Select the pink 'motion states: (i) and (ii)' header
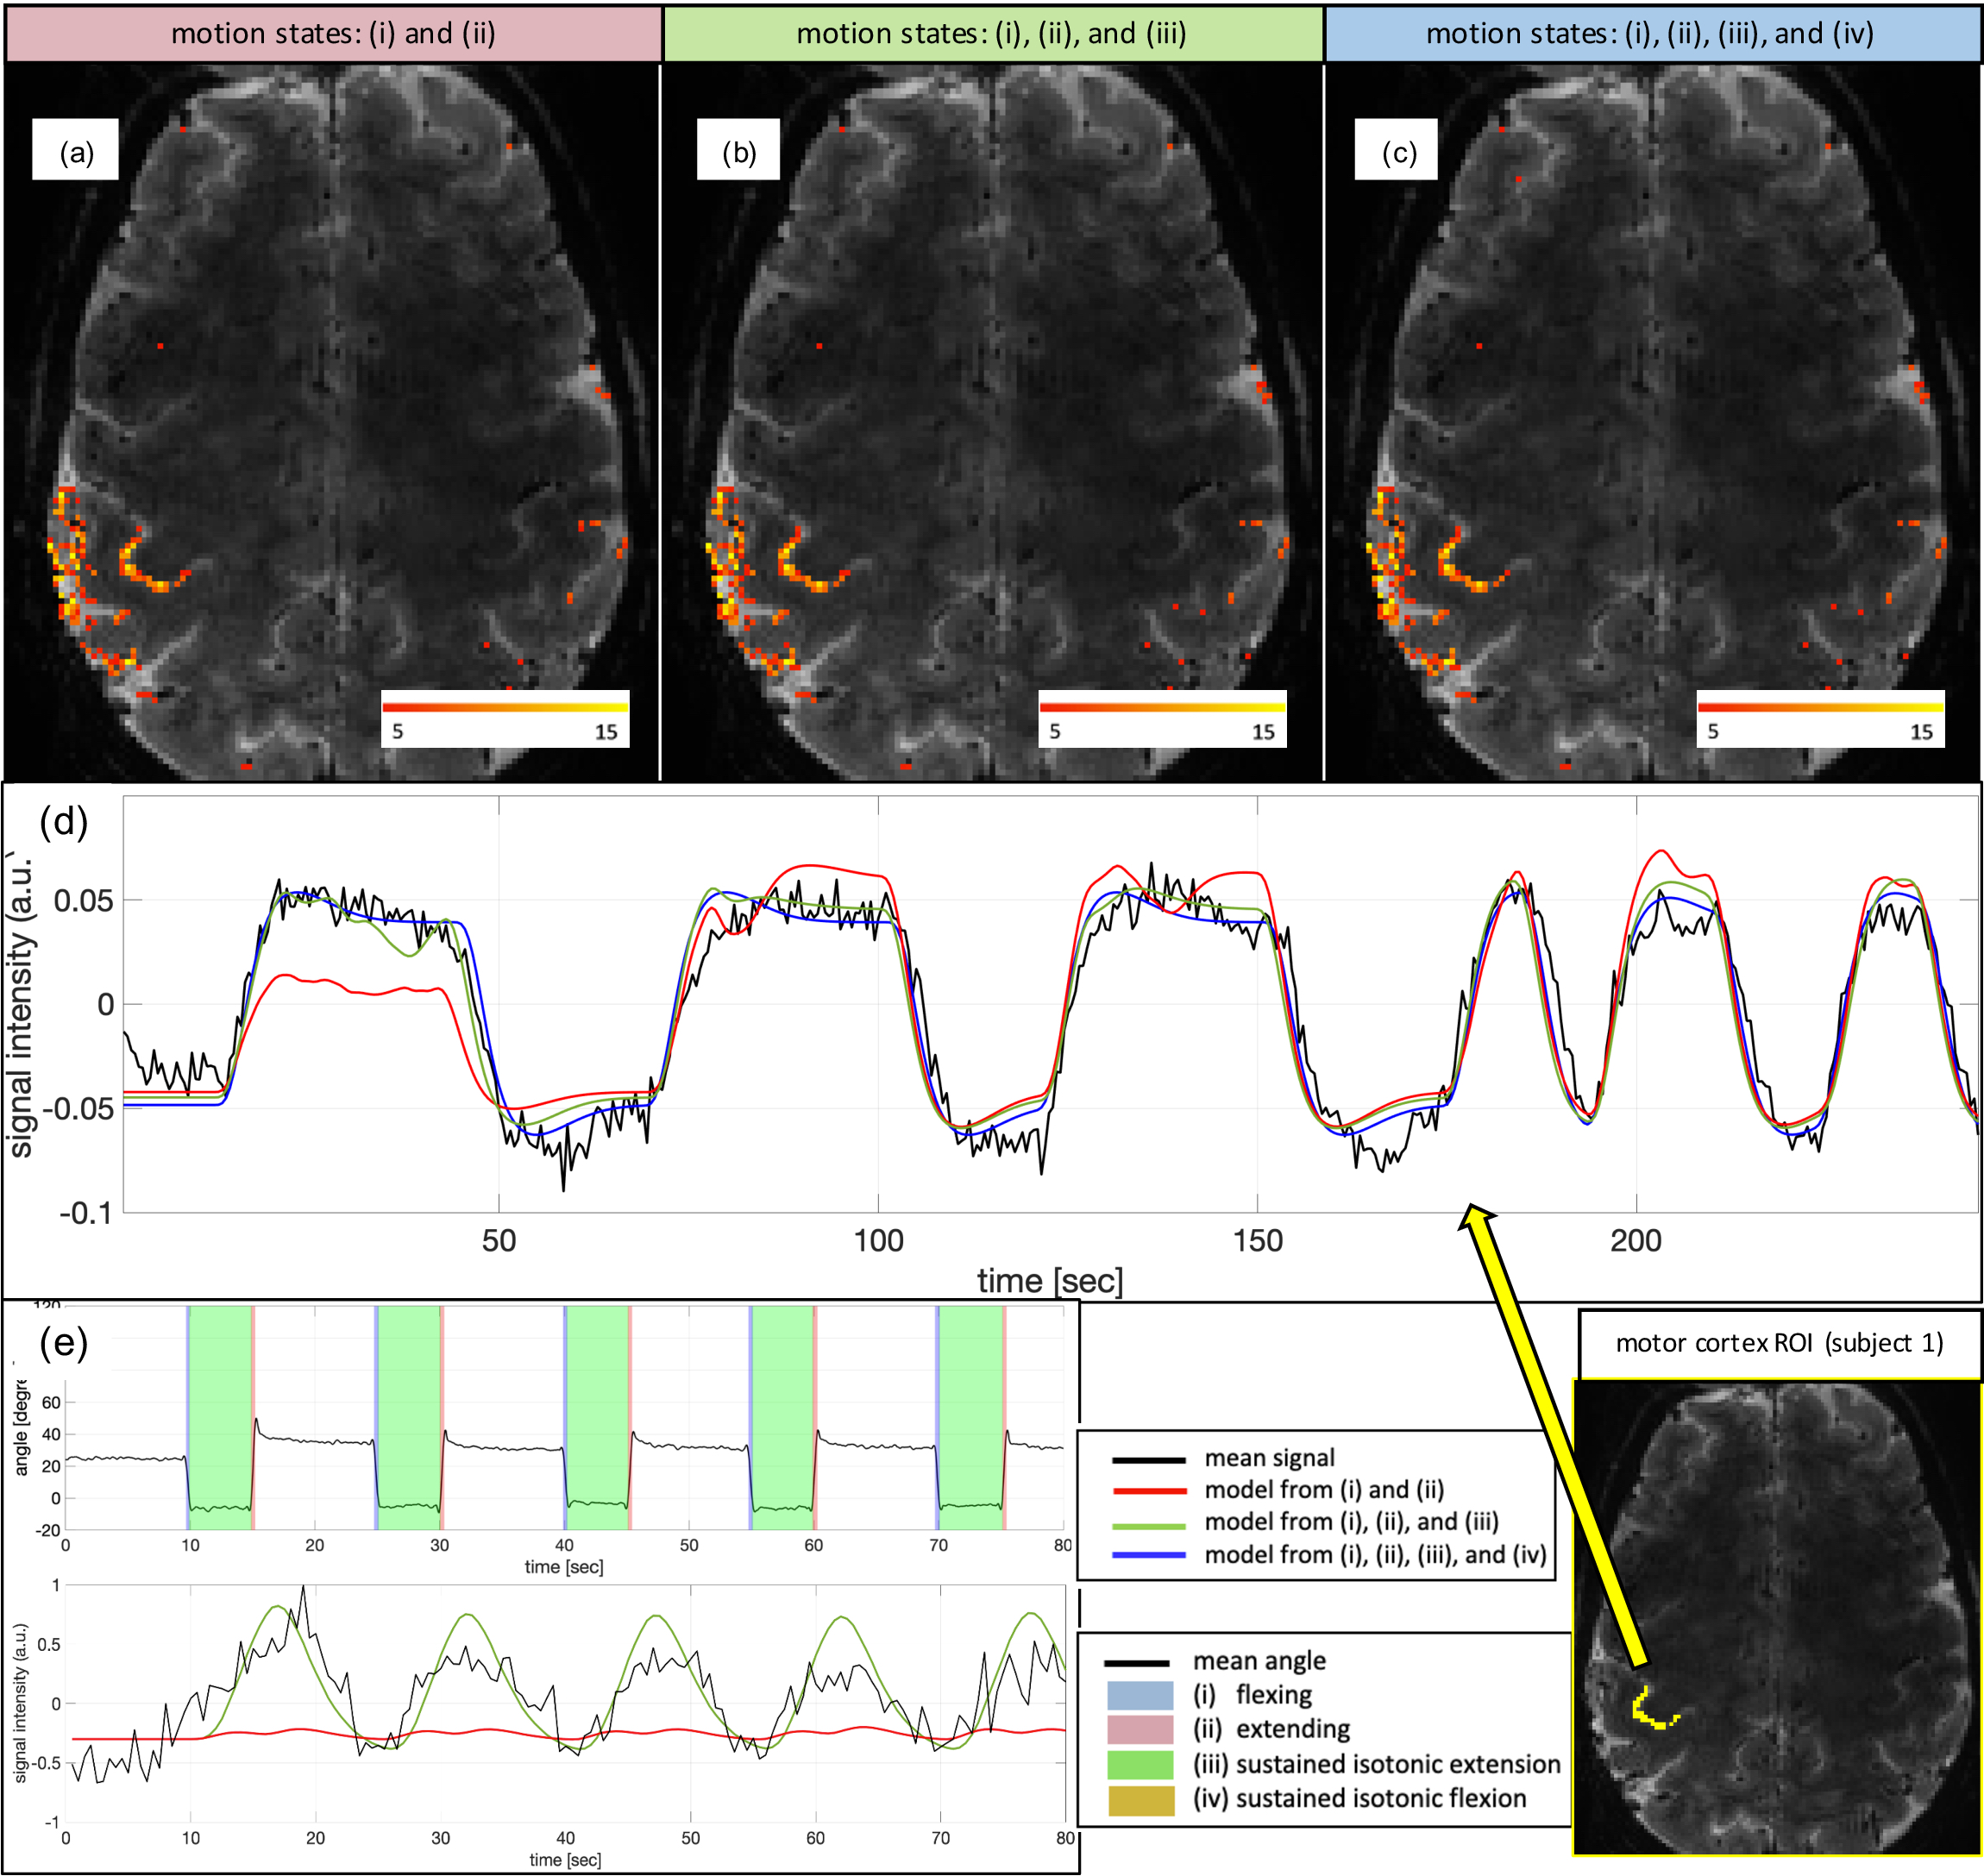The height and width of the screenshot is (1876, 1984). [x=333, y=33]
